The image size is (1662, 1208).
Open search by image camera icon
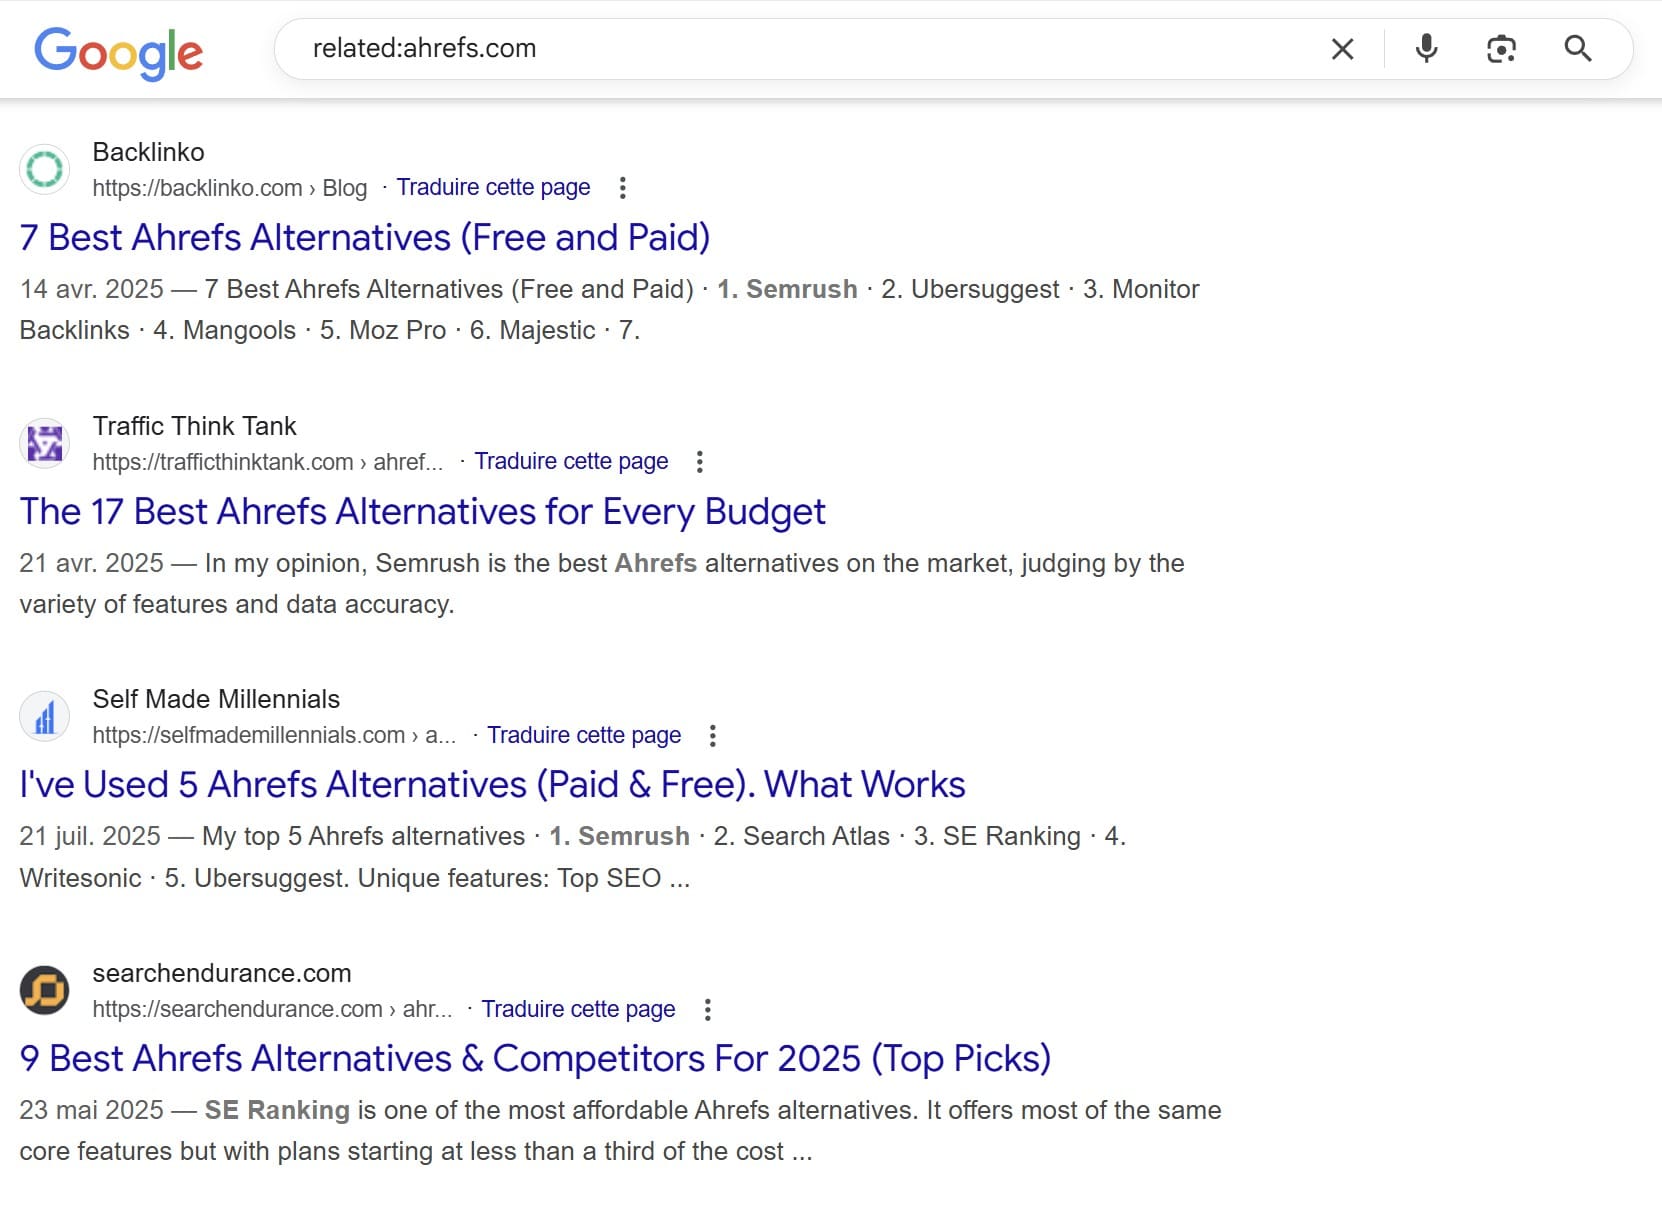tap(1501, 49)
